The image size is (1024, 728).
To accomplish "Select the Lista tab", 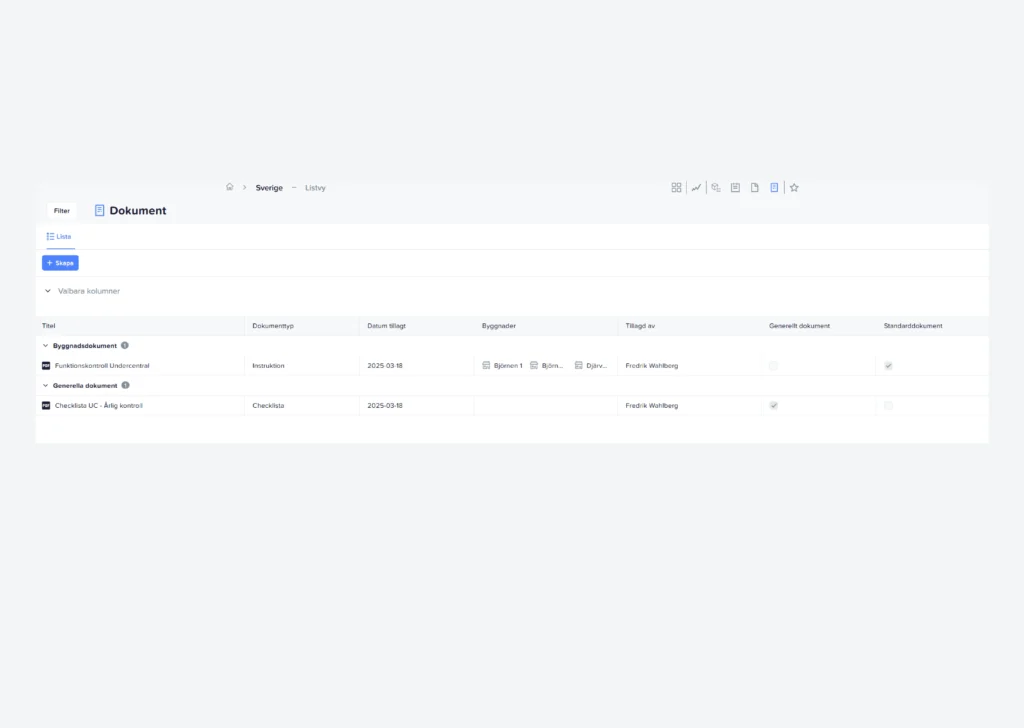I will click(59, 237).
